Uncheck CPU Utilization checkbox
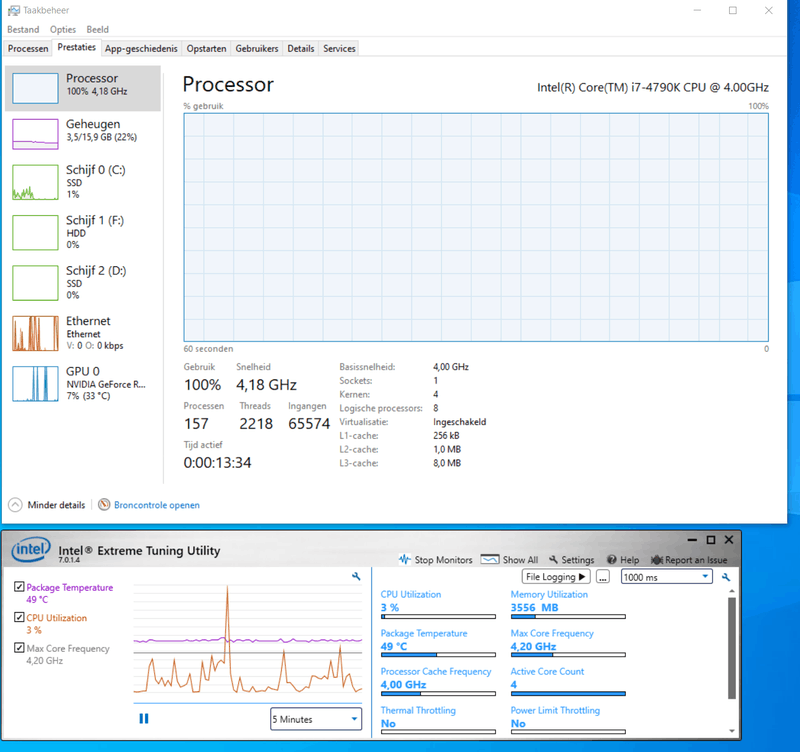 pos(19,617)
